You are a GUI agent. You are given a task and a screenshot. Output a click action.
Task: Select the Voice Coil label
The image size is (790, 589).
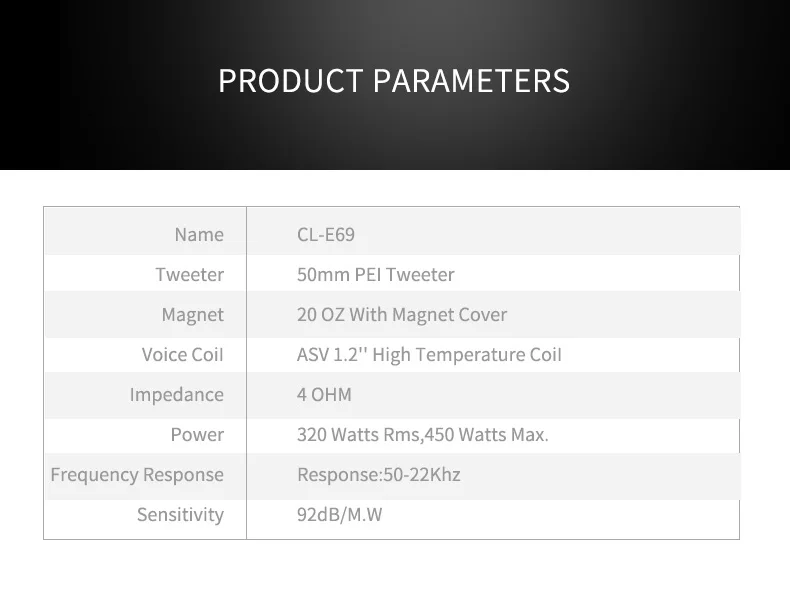[182, 354]
